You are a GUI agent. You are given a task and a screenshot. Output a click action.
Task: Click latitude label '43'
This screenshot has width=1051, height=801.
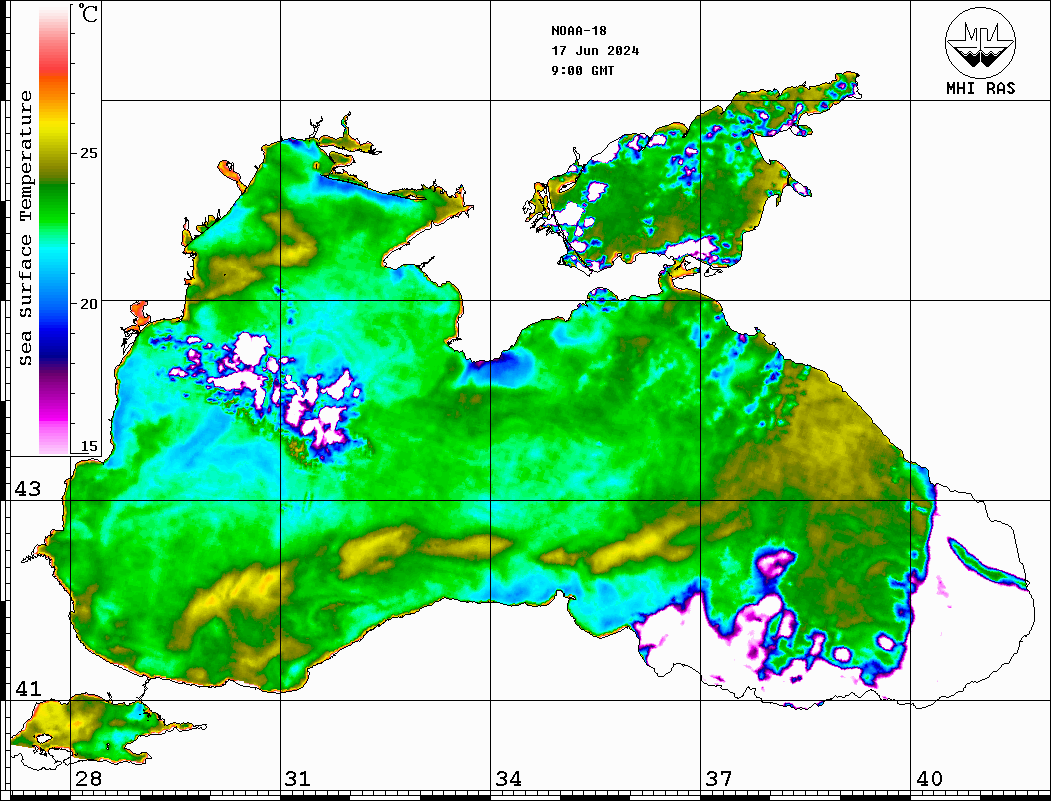click(28, 489)
